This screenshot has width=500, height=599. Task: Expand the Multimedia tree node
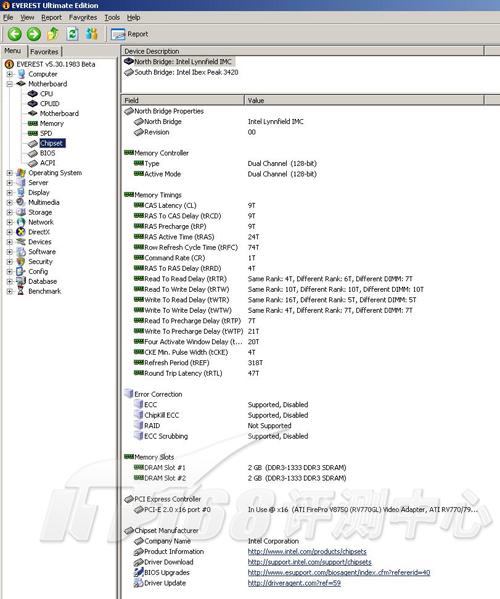(x=10, y=202)
